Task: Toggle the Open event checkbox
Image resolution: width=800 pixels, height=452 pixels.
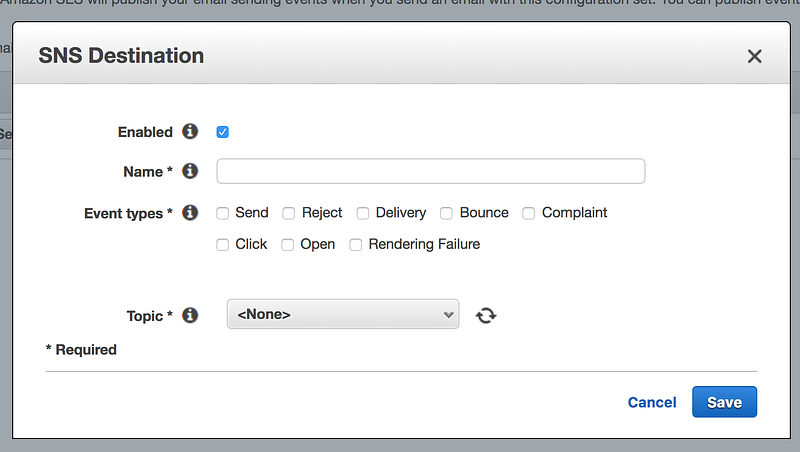Action: click(288, 244)
